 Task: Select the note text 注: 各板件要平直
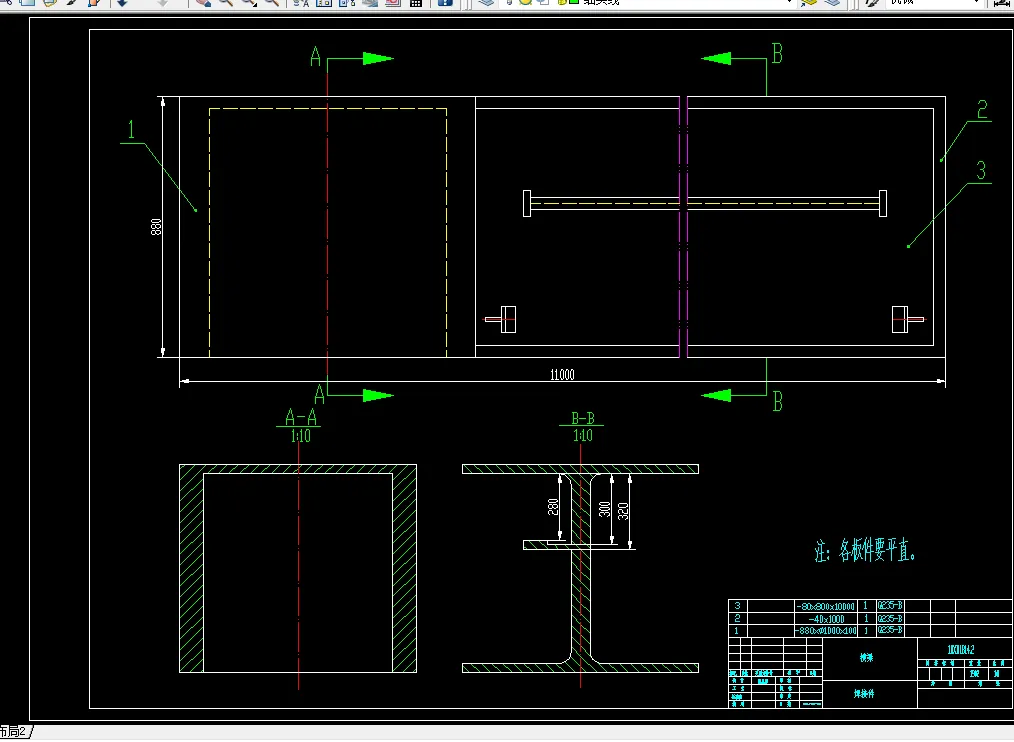tap(865, 551)
